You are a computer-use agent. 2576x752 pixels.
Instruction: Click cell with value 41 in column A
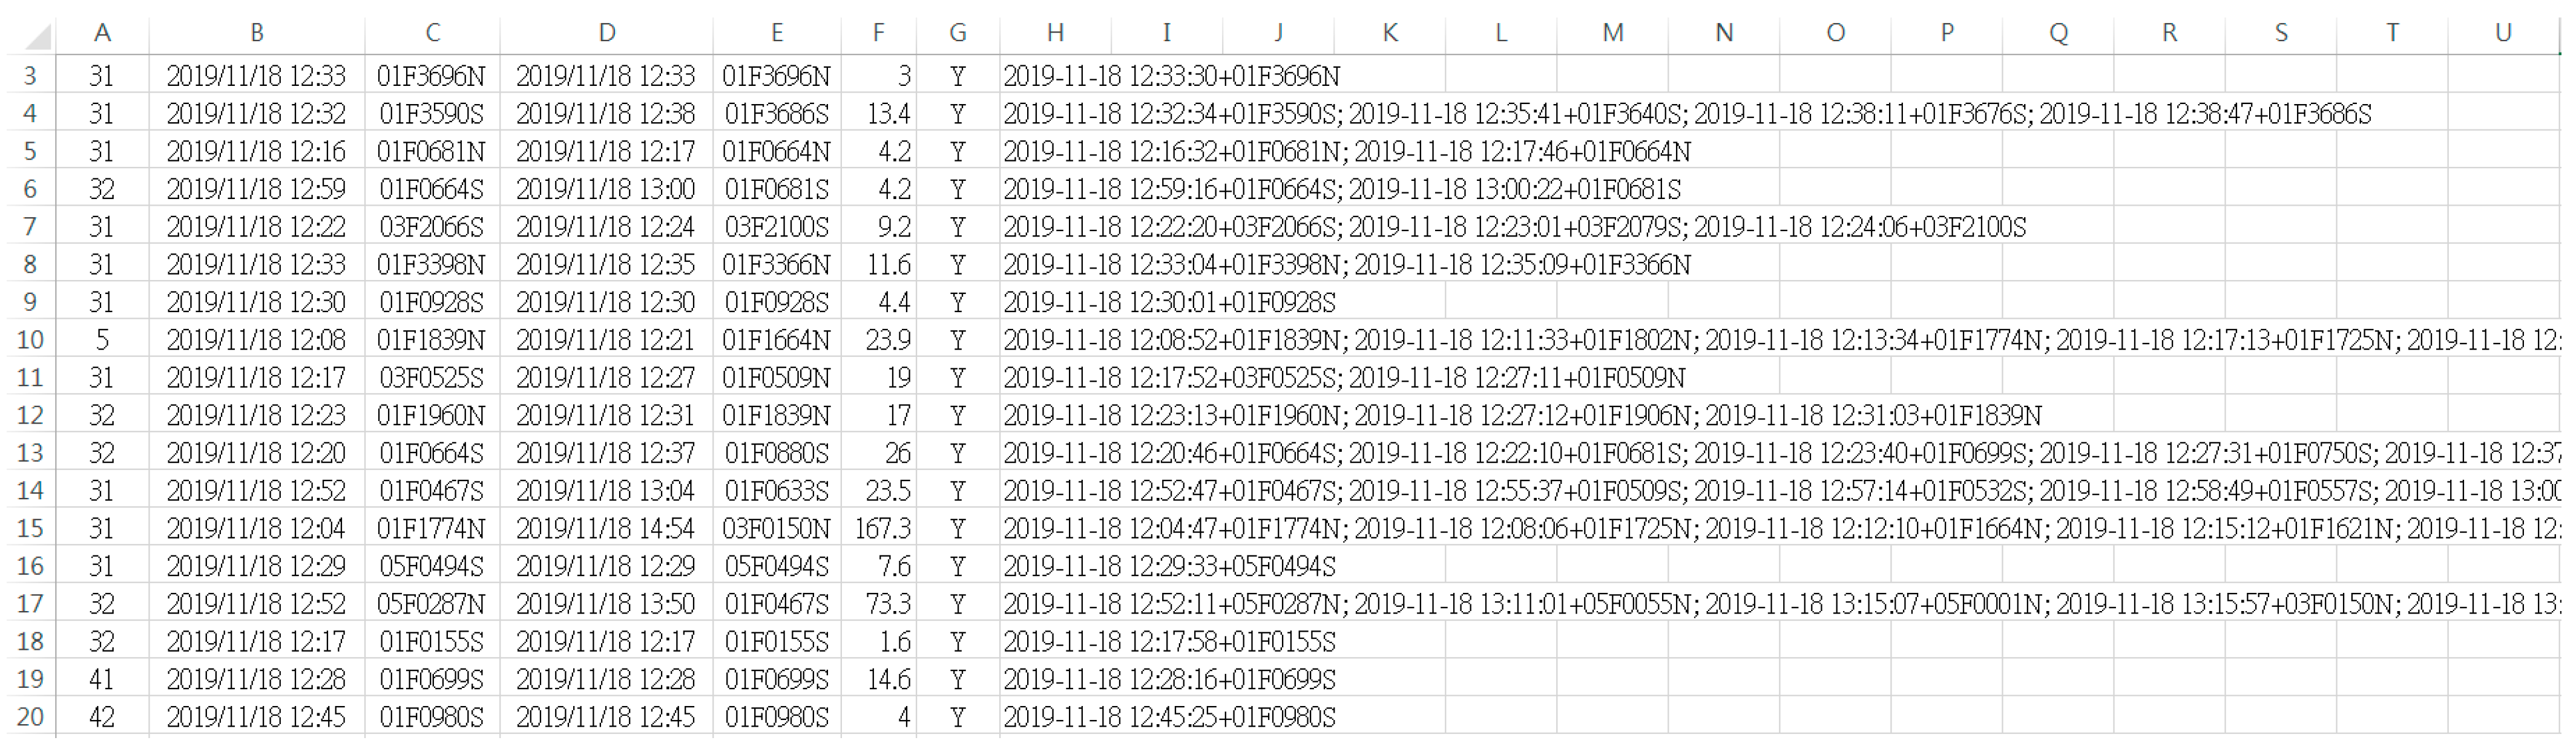click(x=101, y=680)
